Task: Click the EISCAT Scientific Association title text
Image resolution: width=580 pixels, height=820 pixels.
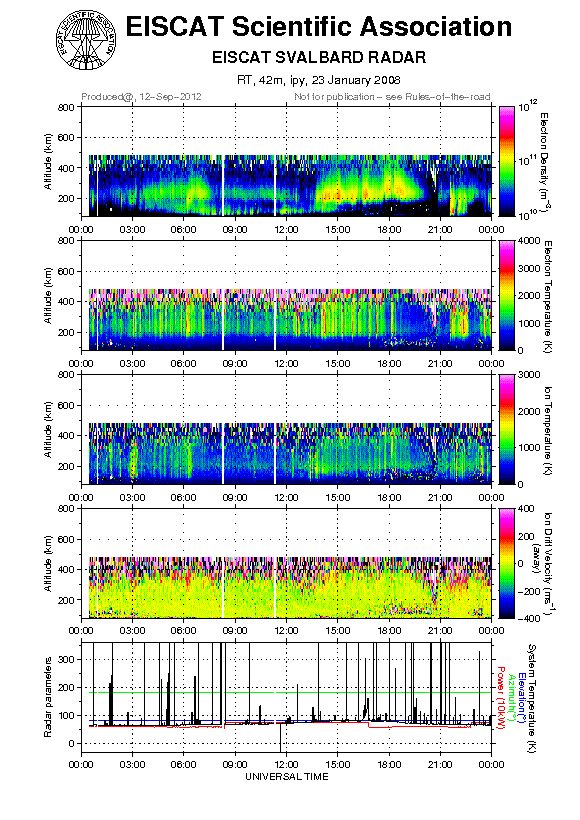Action: click(x=319, y=27)
